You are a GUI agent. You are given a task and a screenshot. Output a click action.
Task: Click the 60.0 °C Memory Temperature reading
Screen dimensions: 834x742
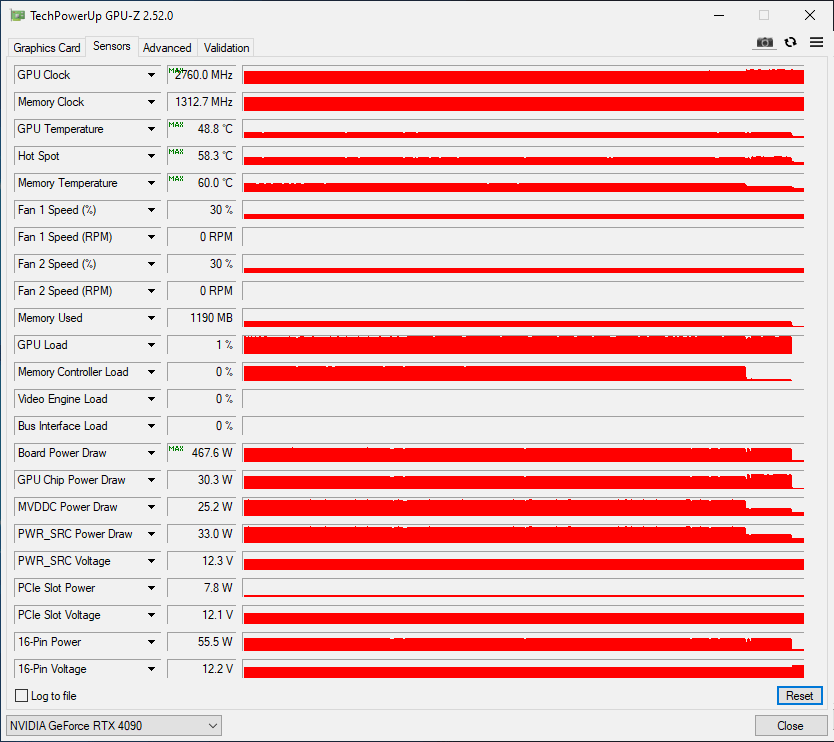point(202,183)
